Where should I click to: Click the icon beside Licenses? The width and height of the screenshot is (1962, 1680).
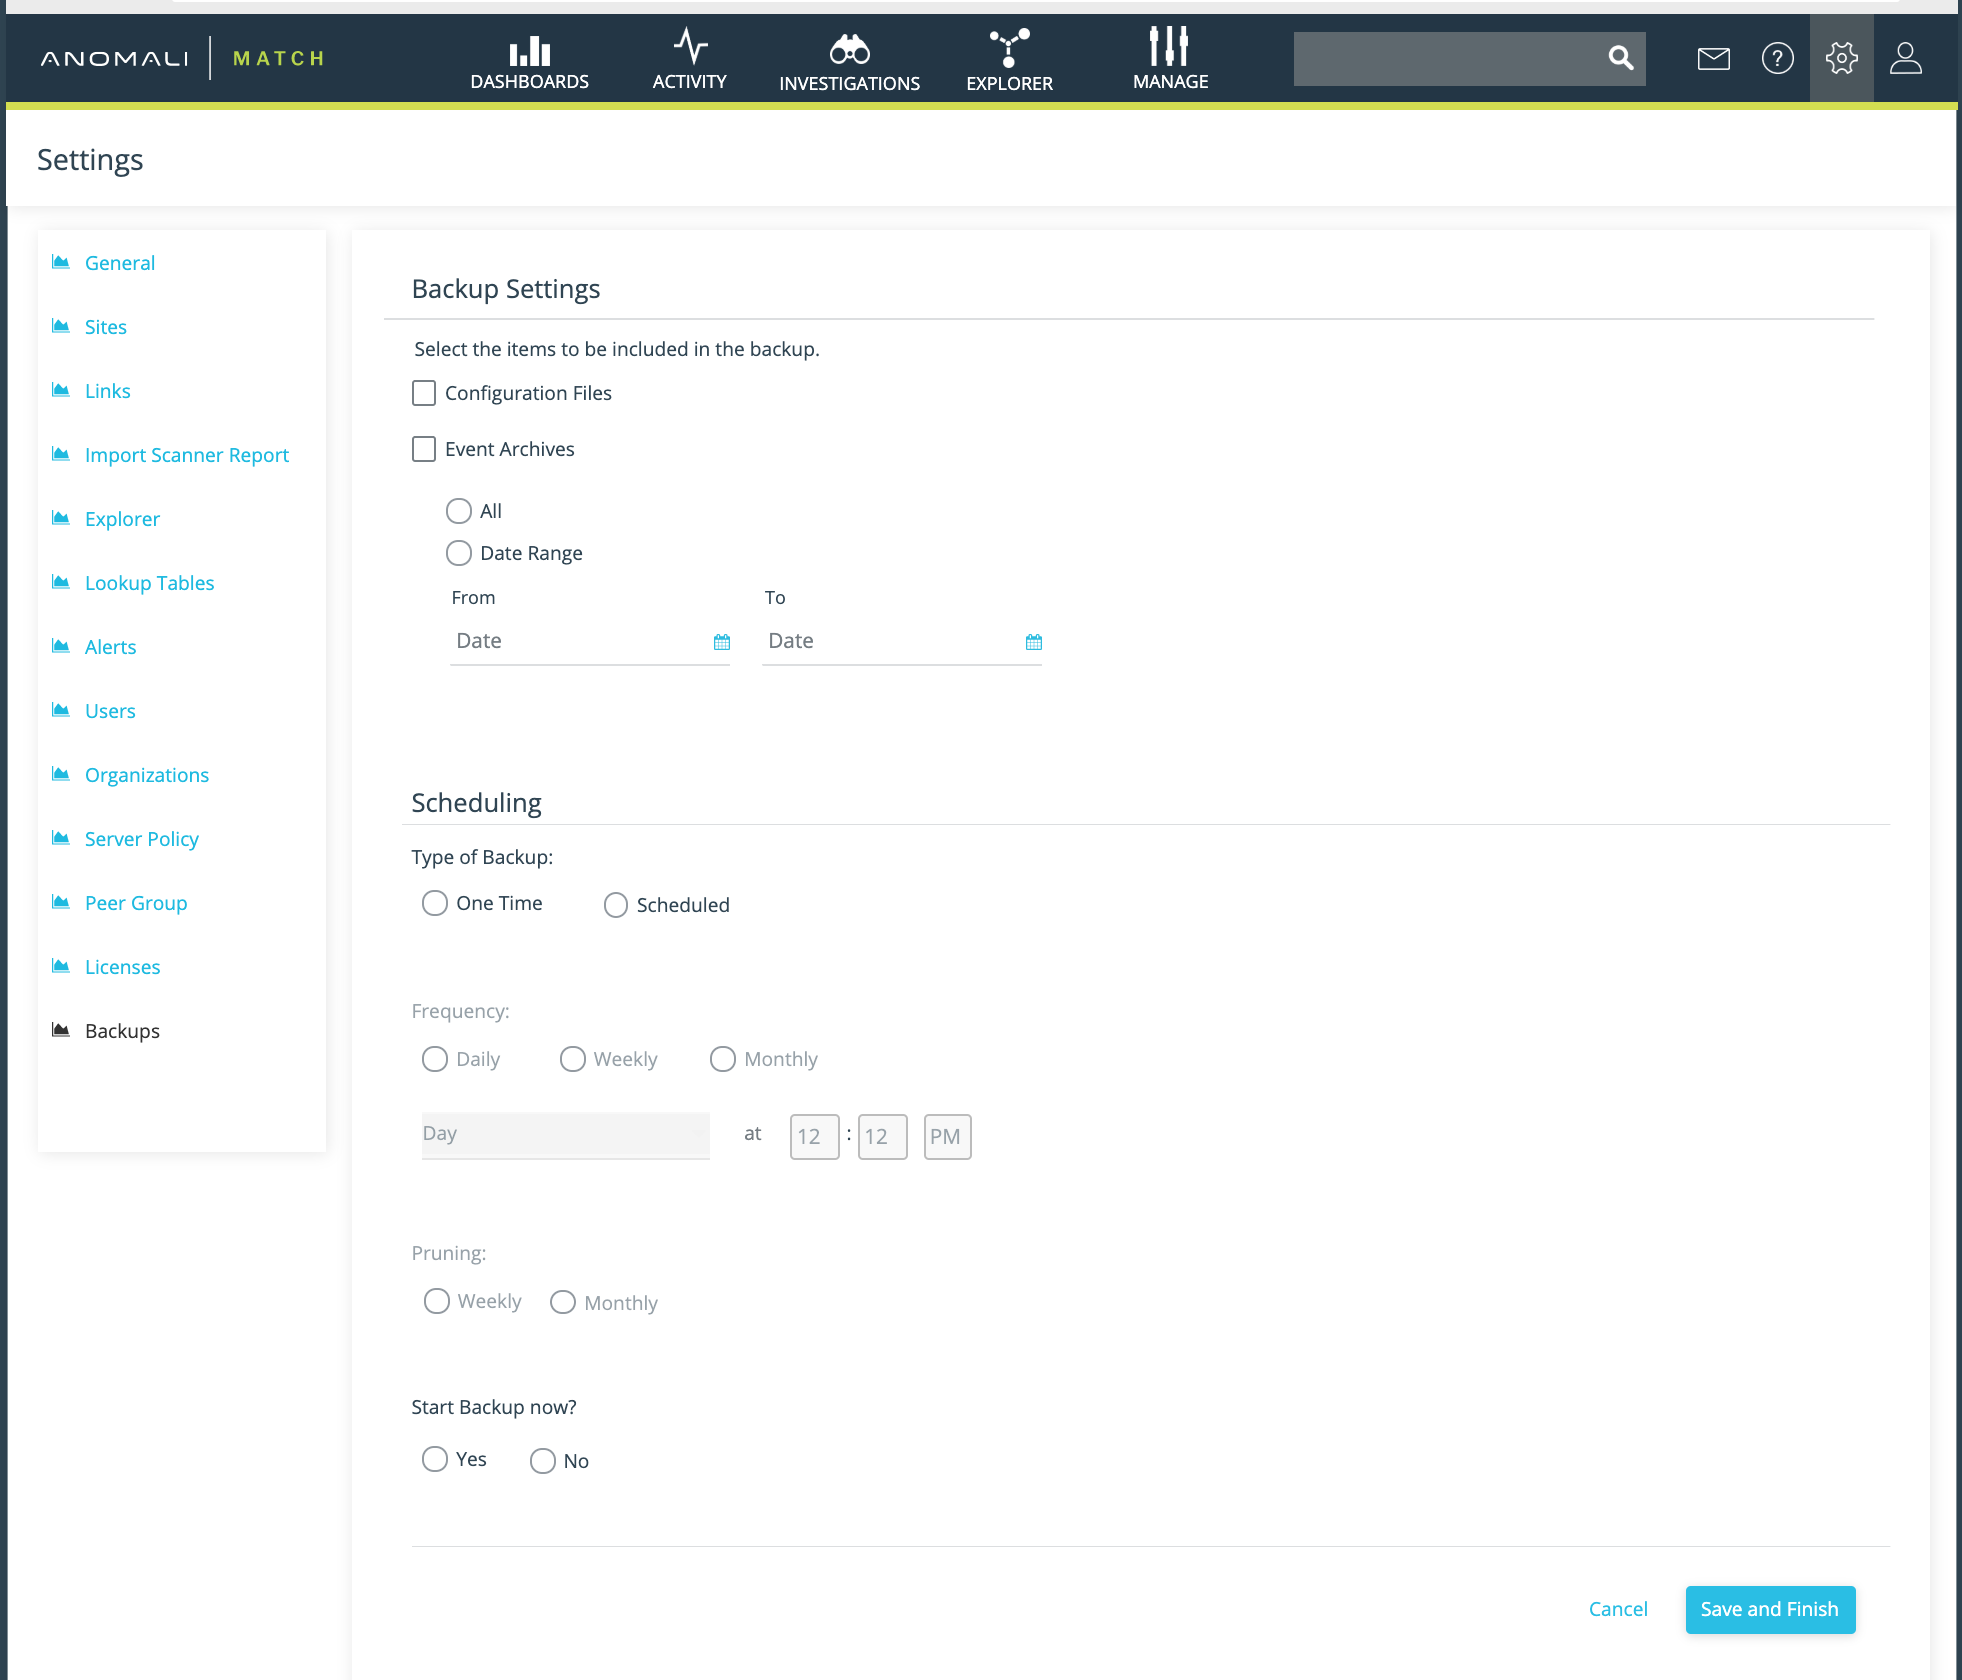(x=61, y=966)
